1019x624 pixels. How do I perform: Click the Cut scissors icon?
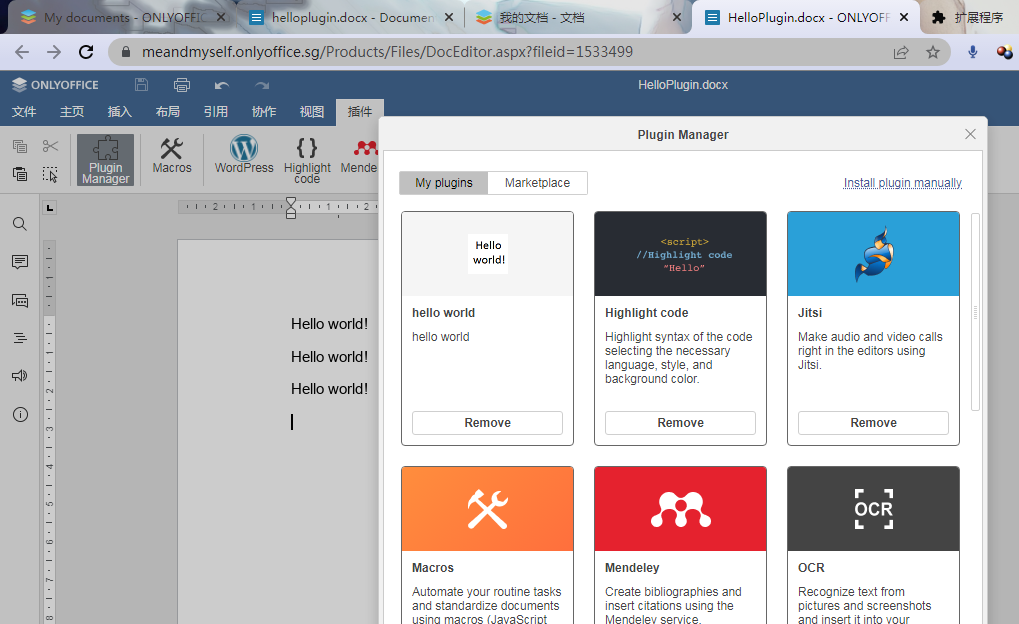[x=50, y=146]
